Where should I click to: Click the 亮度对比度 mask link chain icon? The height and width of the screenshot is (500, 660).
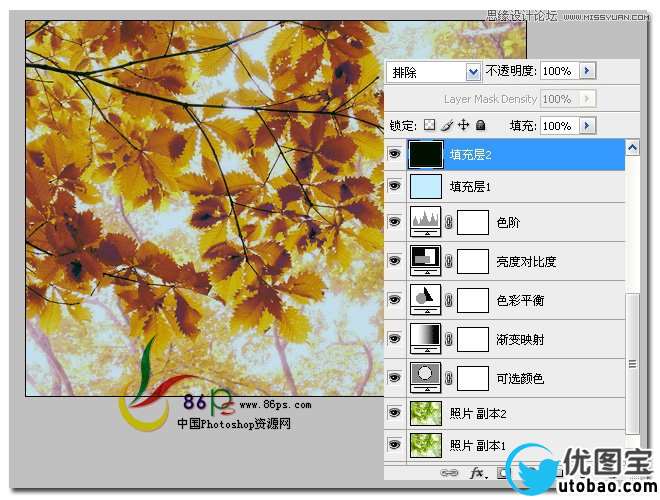point(449,261)
